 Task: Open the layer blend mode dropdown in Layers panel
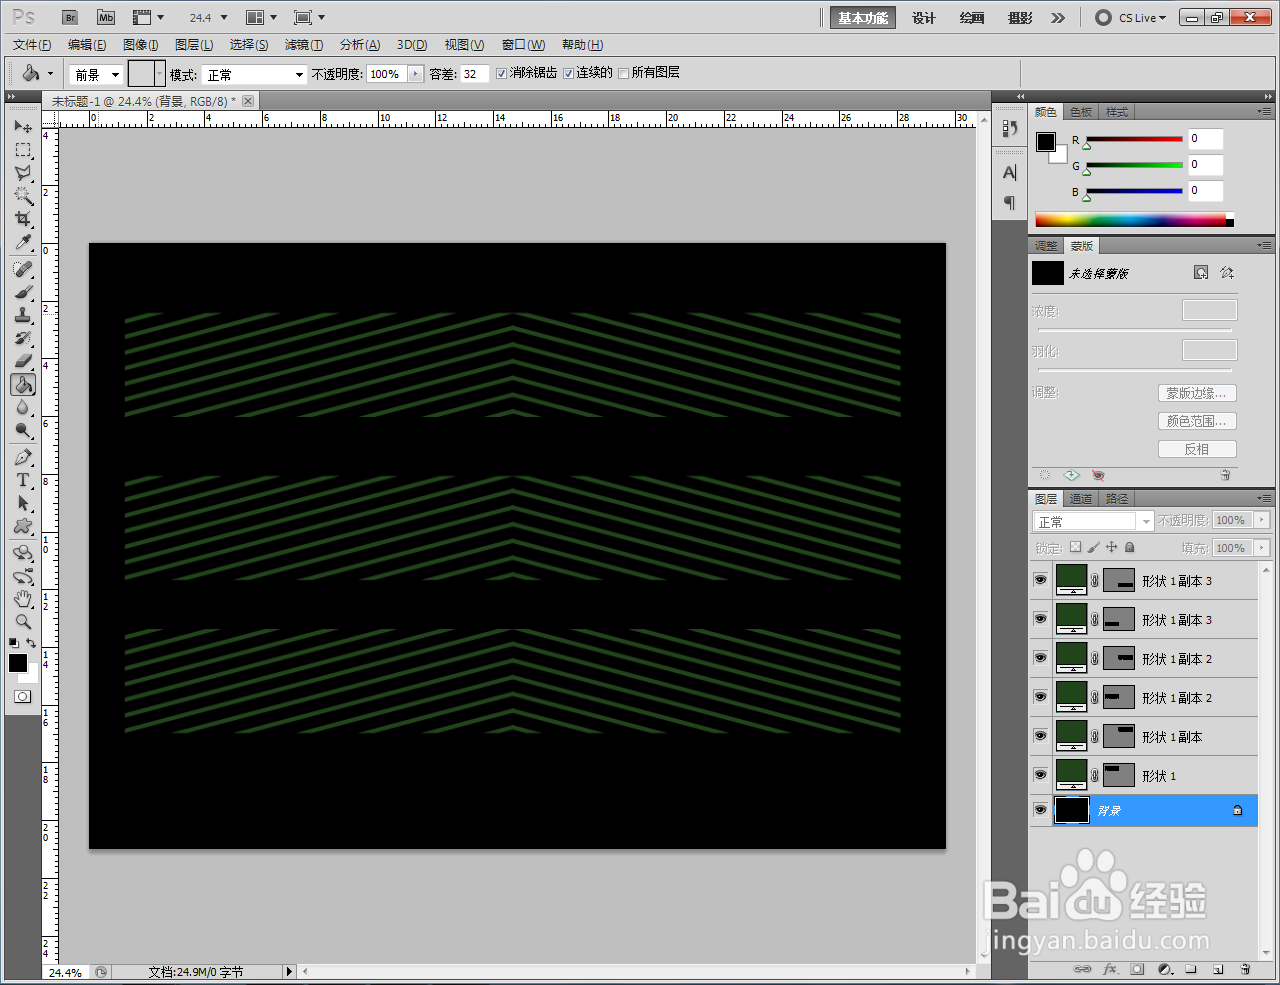tap(1093, 521)
